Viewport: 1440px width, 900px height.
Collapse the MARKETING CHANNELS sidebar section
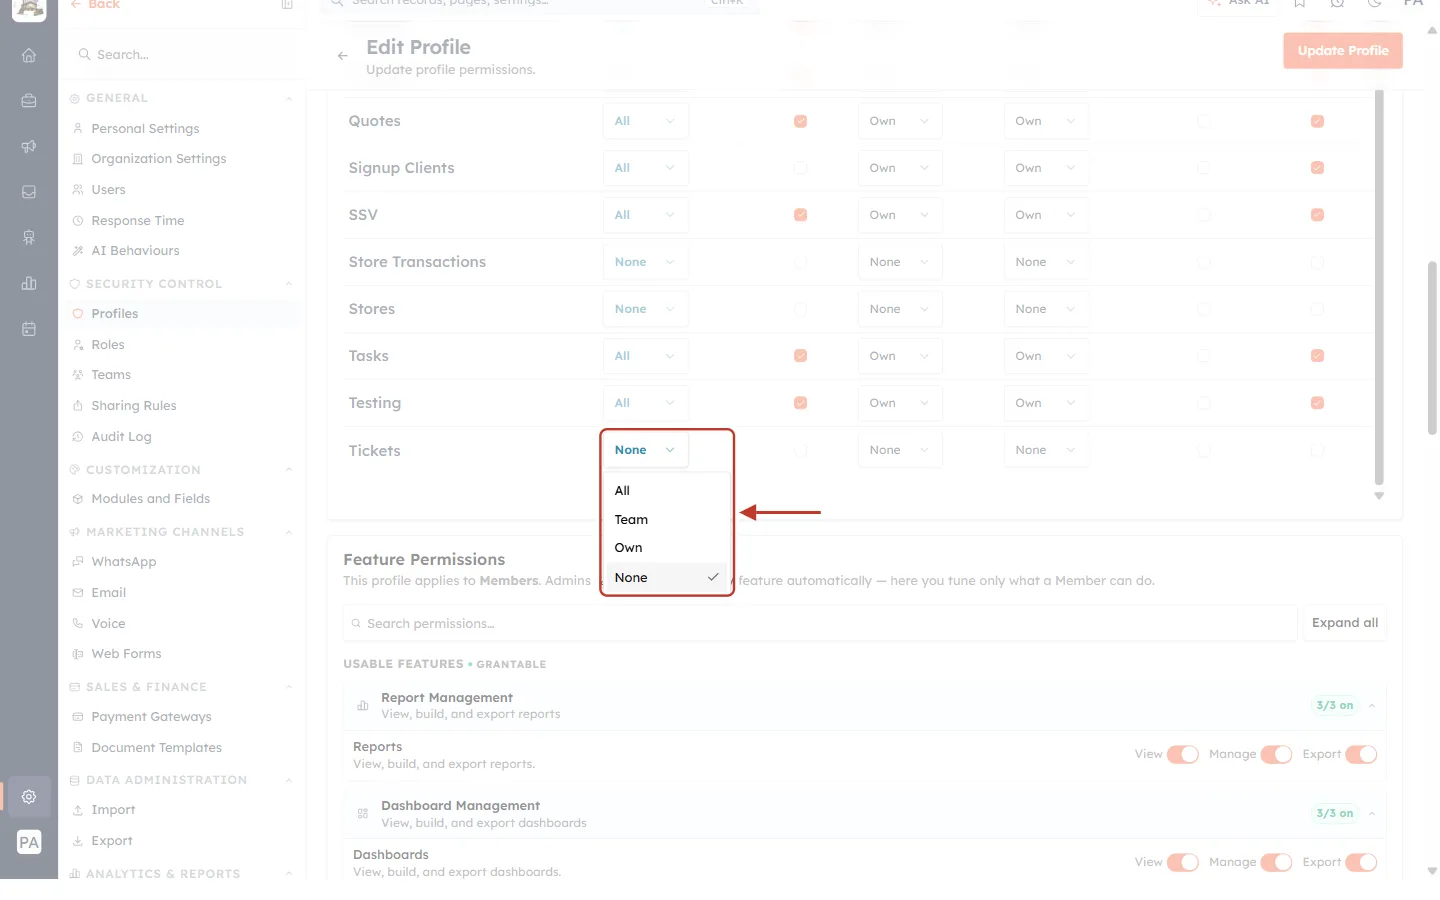click(289, 532)
